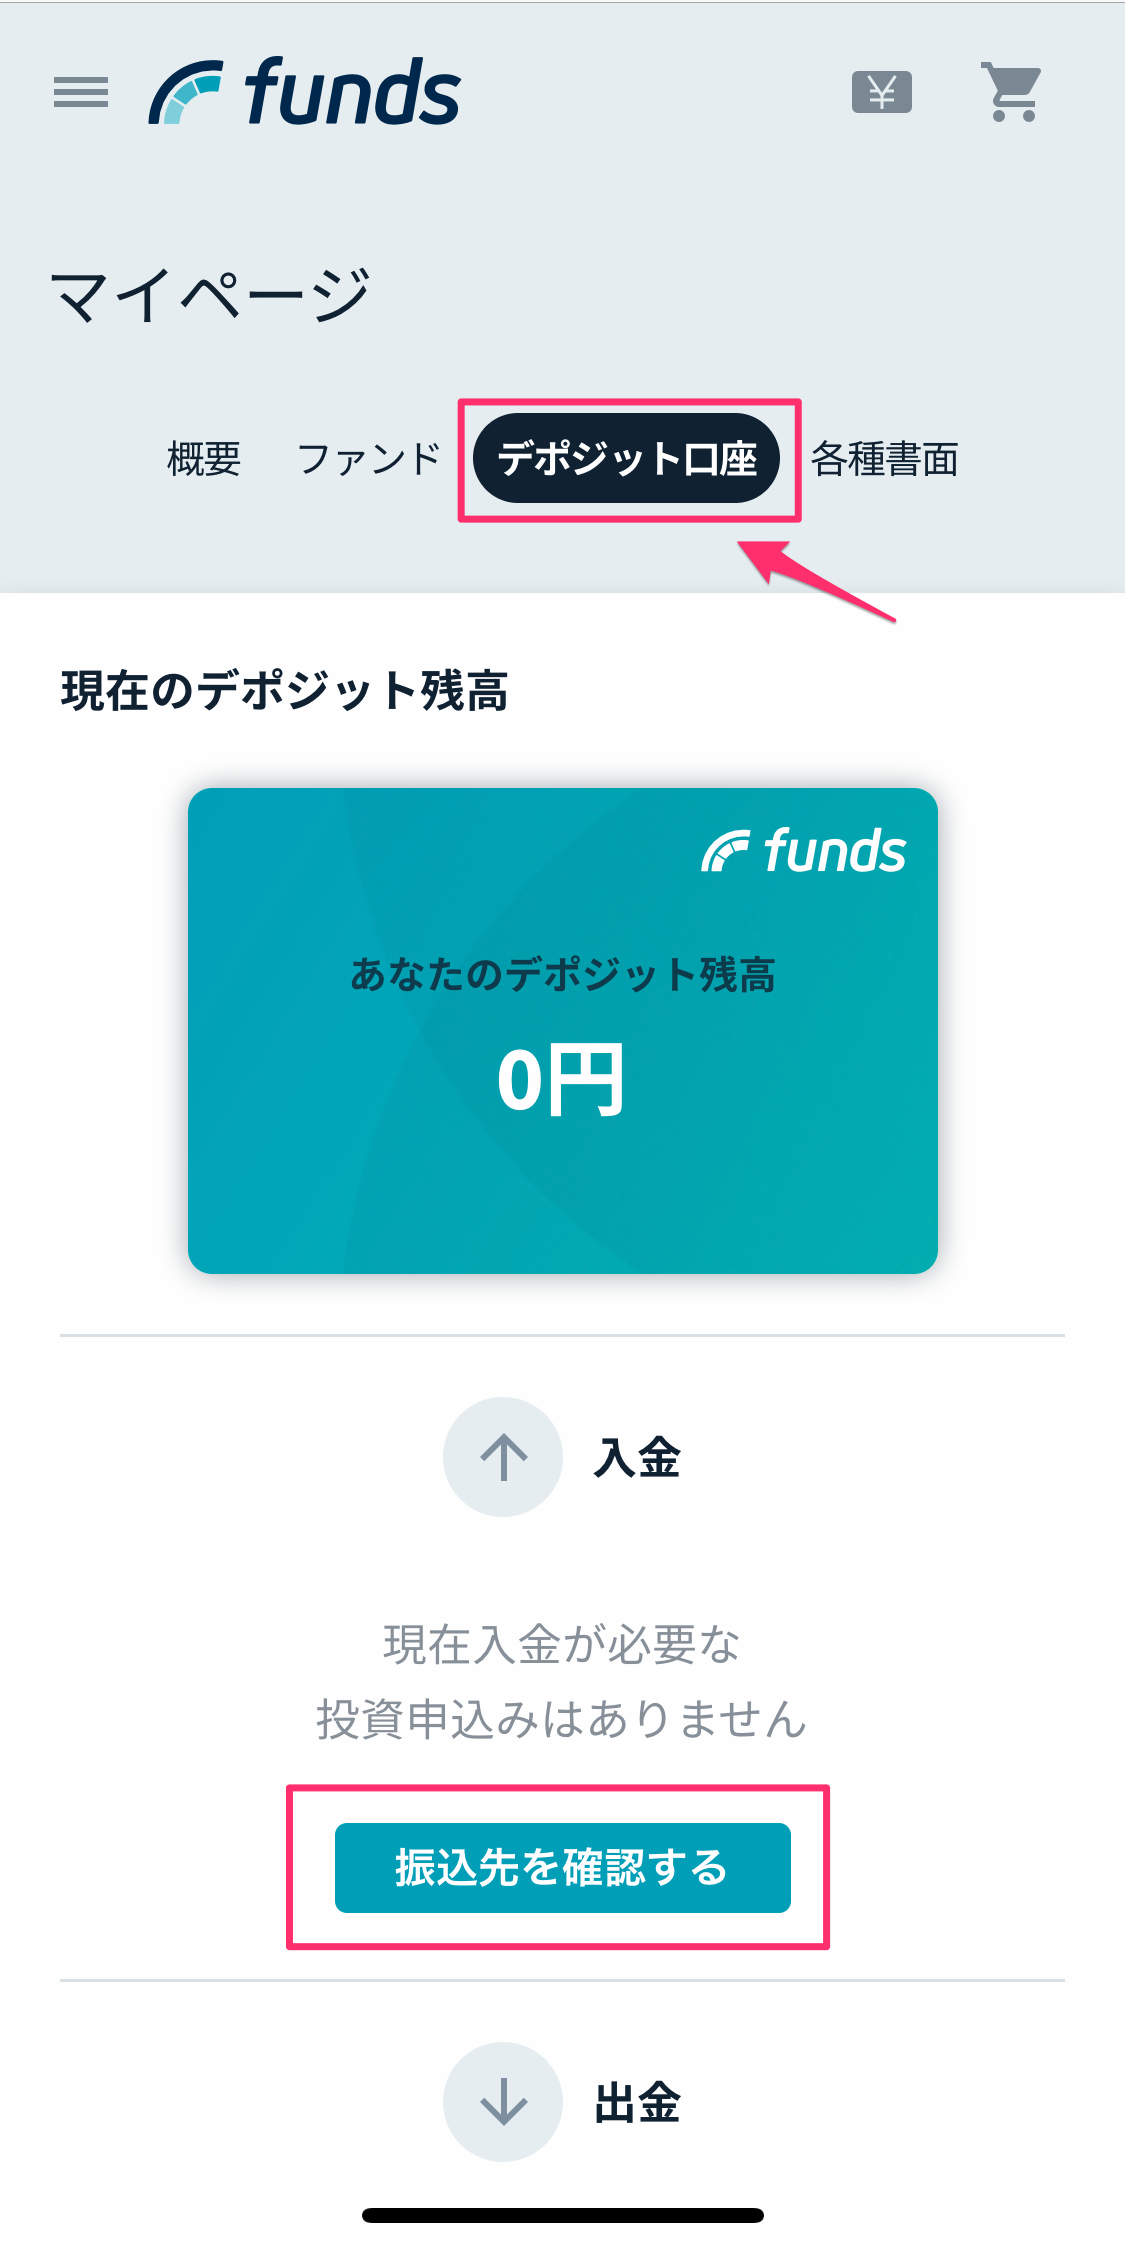
Task: Click the white funds logo on the balance card
Action: (804, 851)
